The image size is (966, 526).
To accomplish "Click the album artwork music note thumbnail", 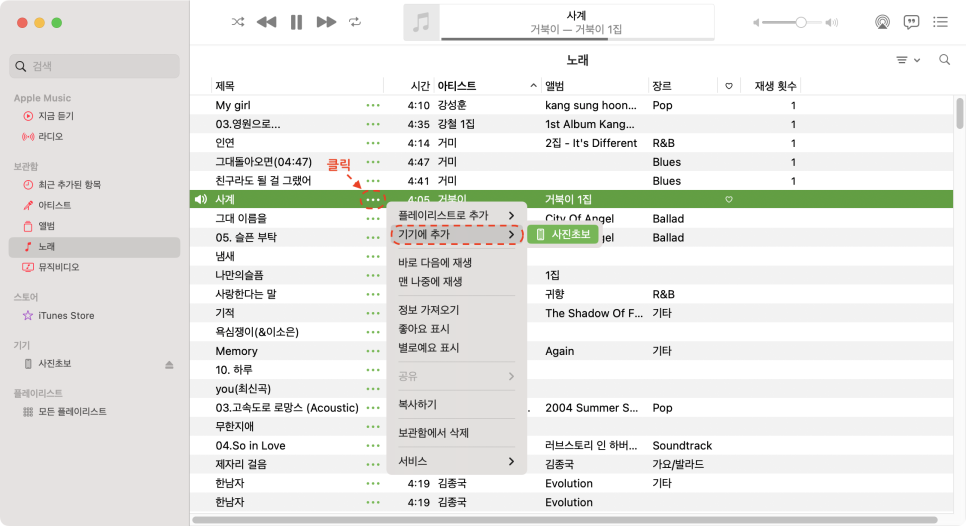I will pos(421,23).
